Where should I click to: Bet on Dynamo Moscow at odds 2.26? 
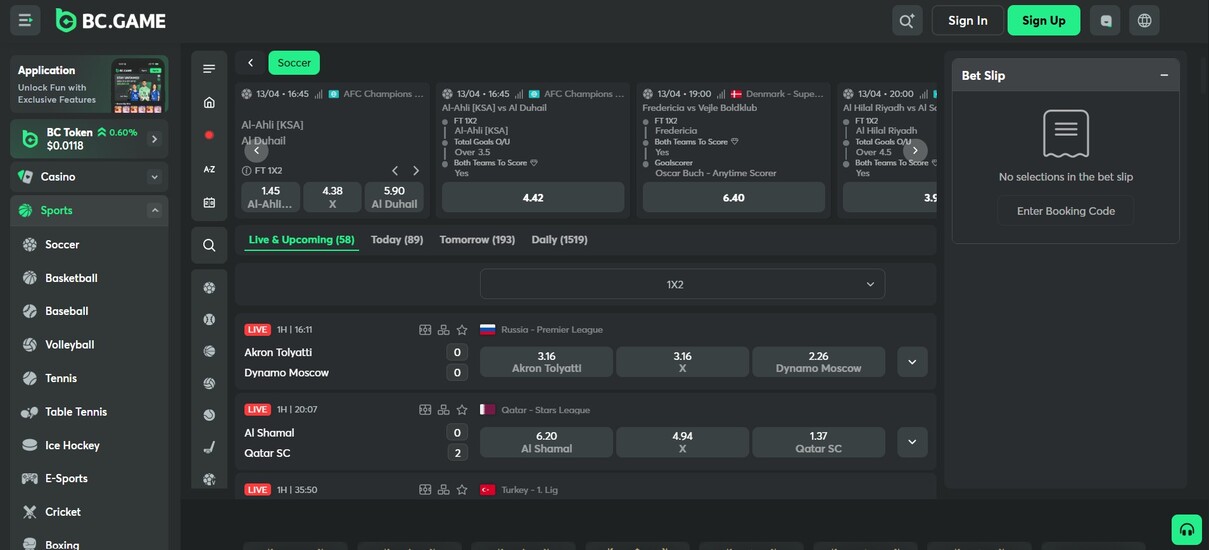(818, 362)
